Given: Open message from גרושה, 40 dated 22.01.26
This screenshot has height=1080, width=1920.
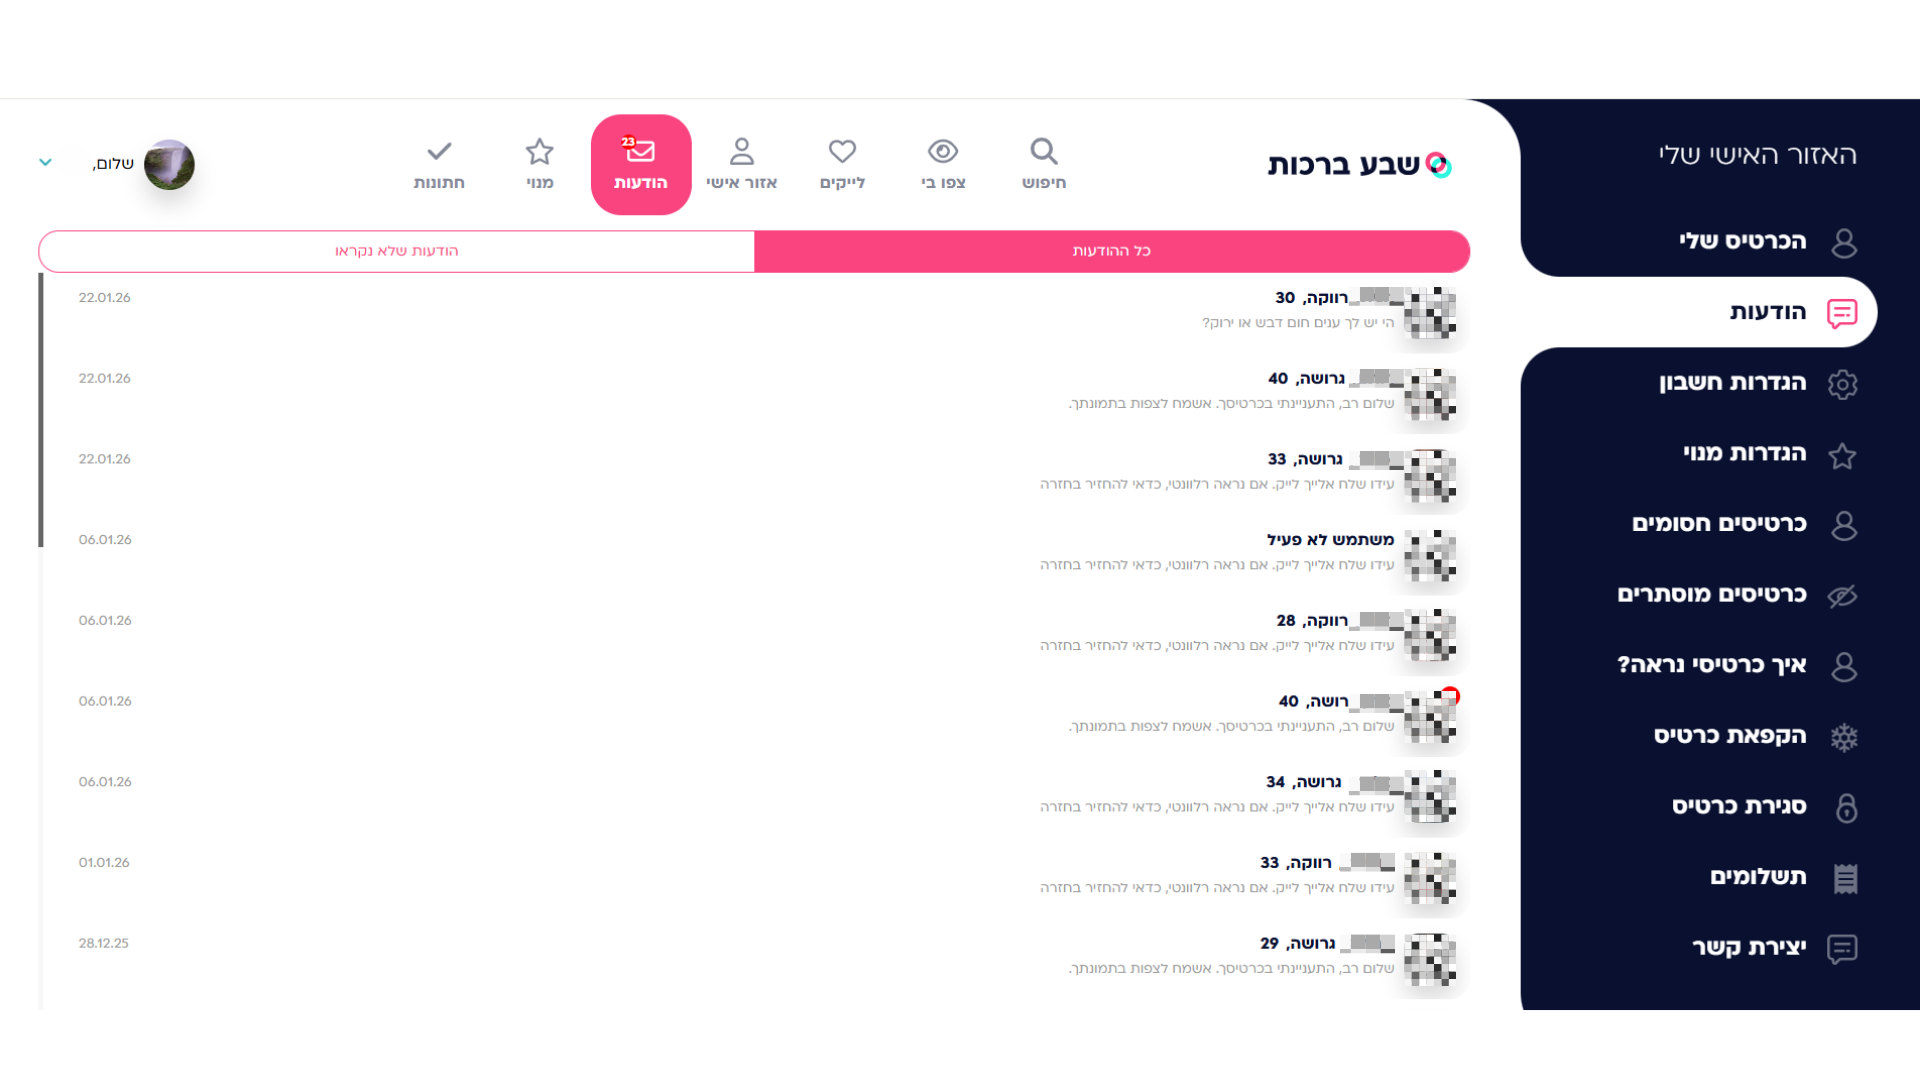Looking at the screenshot, I should [x=755, y=393].
